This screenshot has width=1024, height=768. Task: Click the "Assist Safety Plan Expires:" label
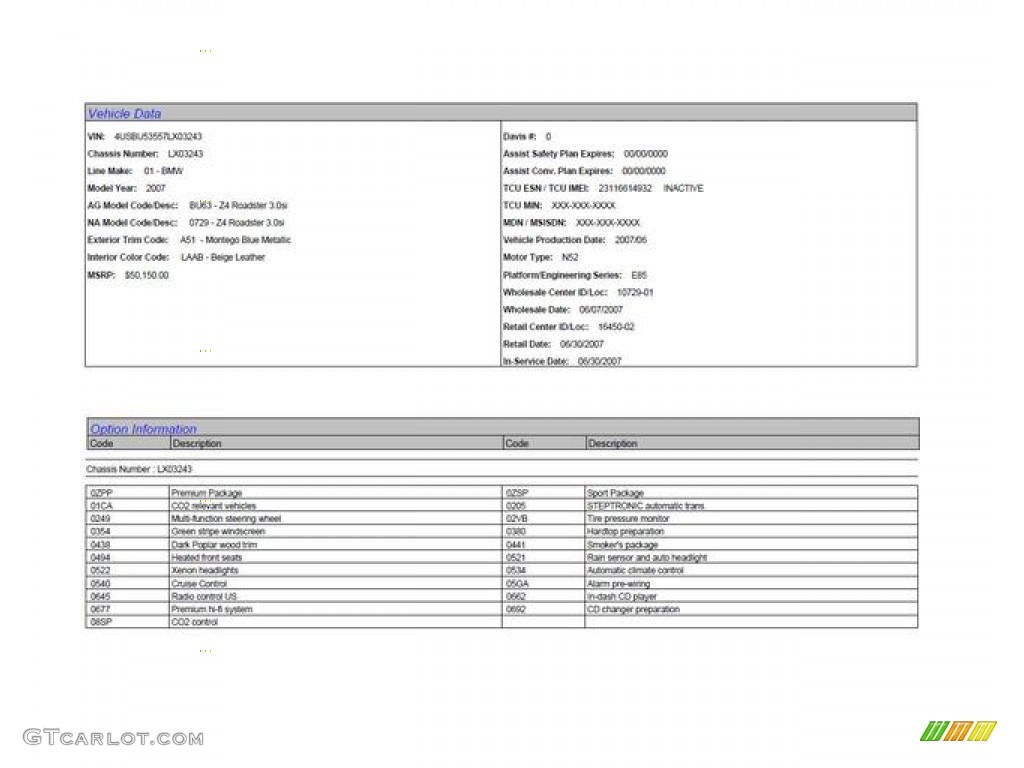point(558,154)
